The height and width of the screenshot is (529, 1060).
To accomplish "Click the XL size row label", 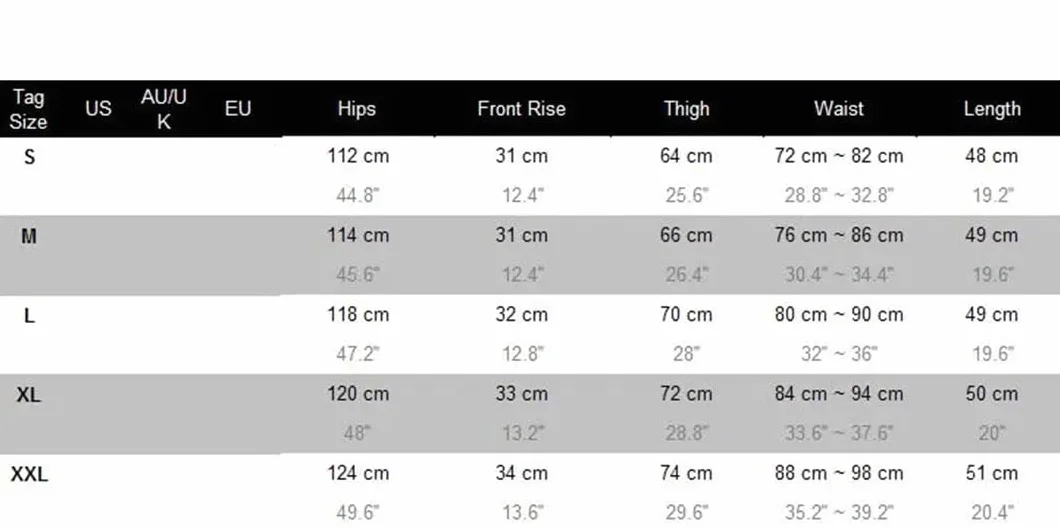I will (28, 395).
